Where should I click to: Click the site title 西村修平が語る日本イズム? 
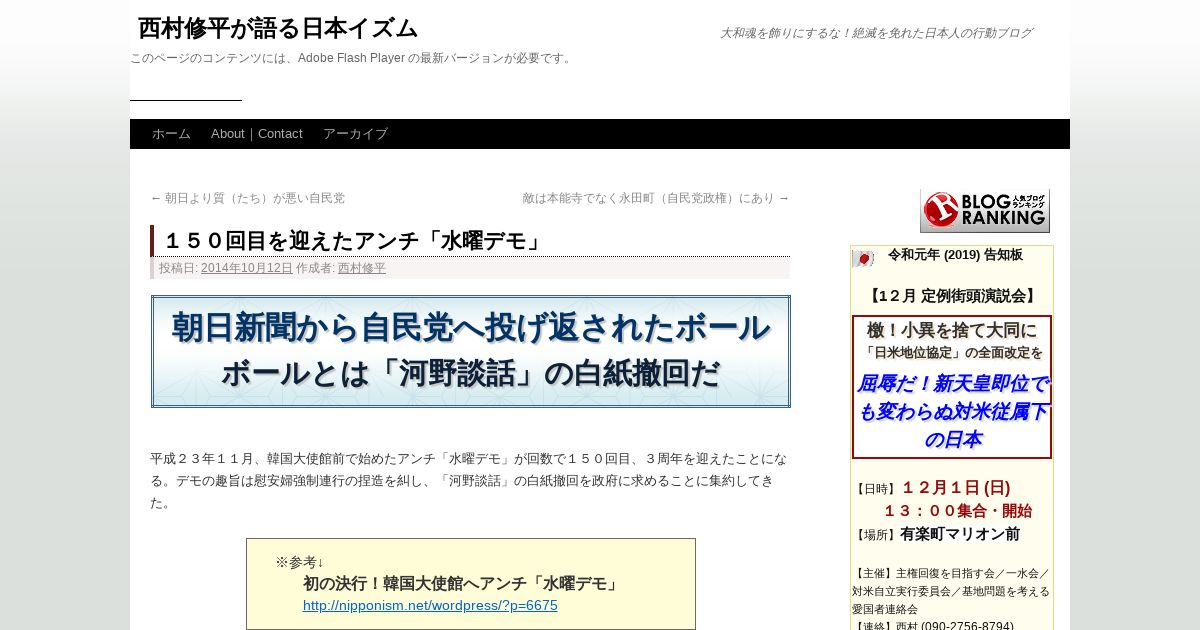pos(278,28)
